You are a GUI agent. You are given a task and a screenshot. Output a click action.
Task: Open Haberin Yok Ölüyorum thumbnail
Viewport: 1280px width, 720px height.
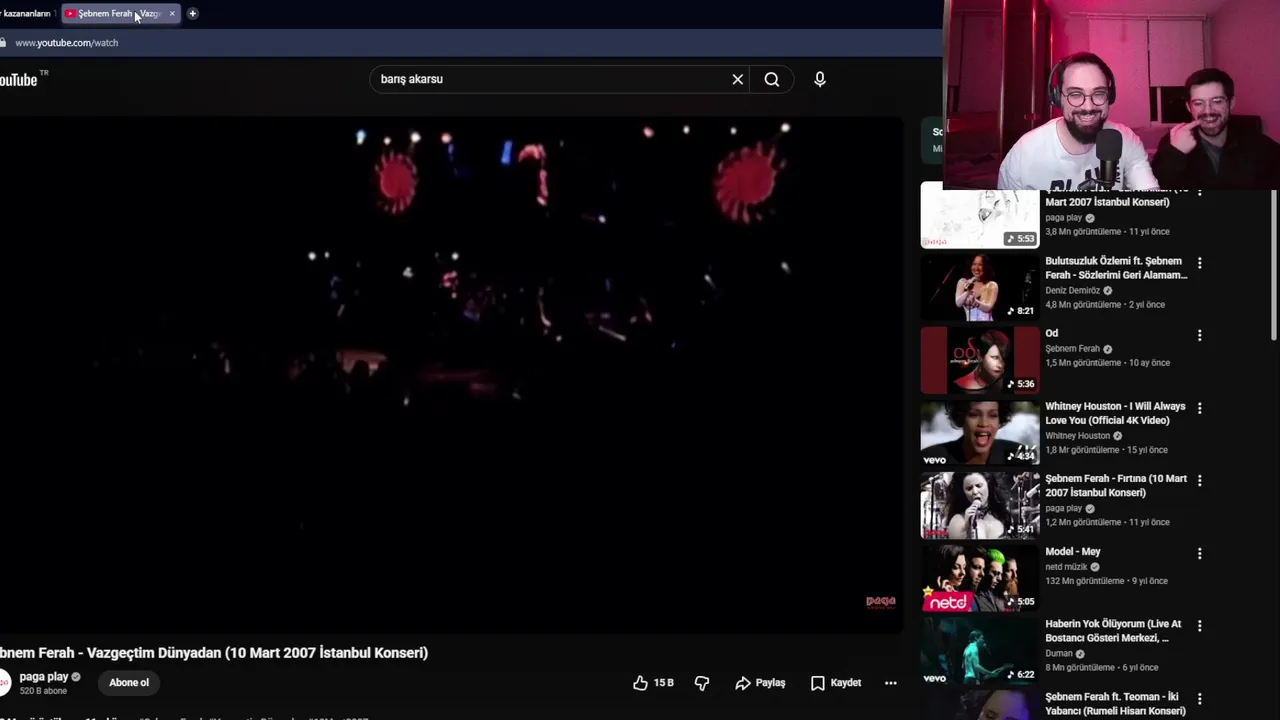coord(980,651)
